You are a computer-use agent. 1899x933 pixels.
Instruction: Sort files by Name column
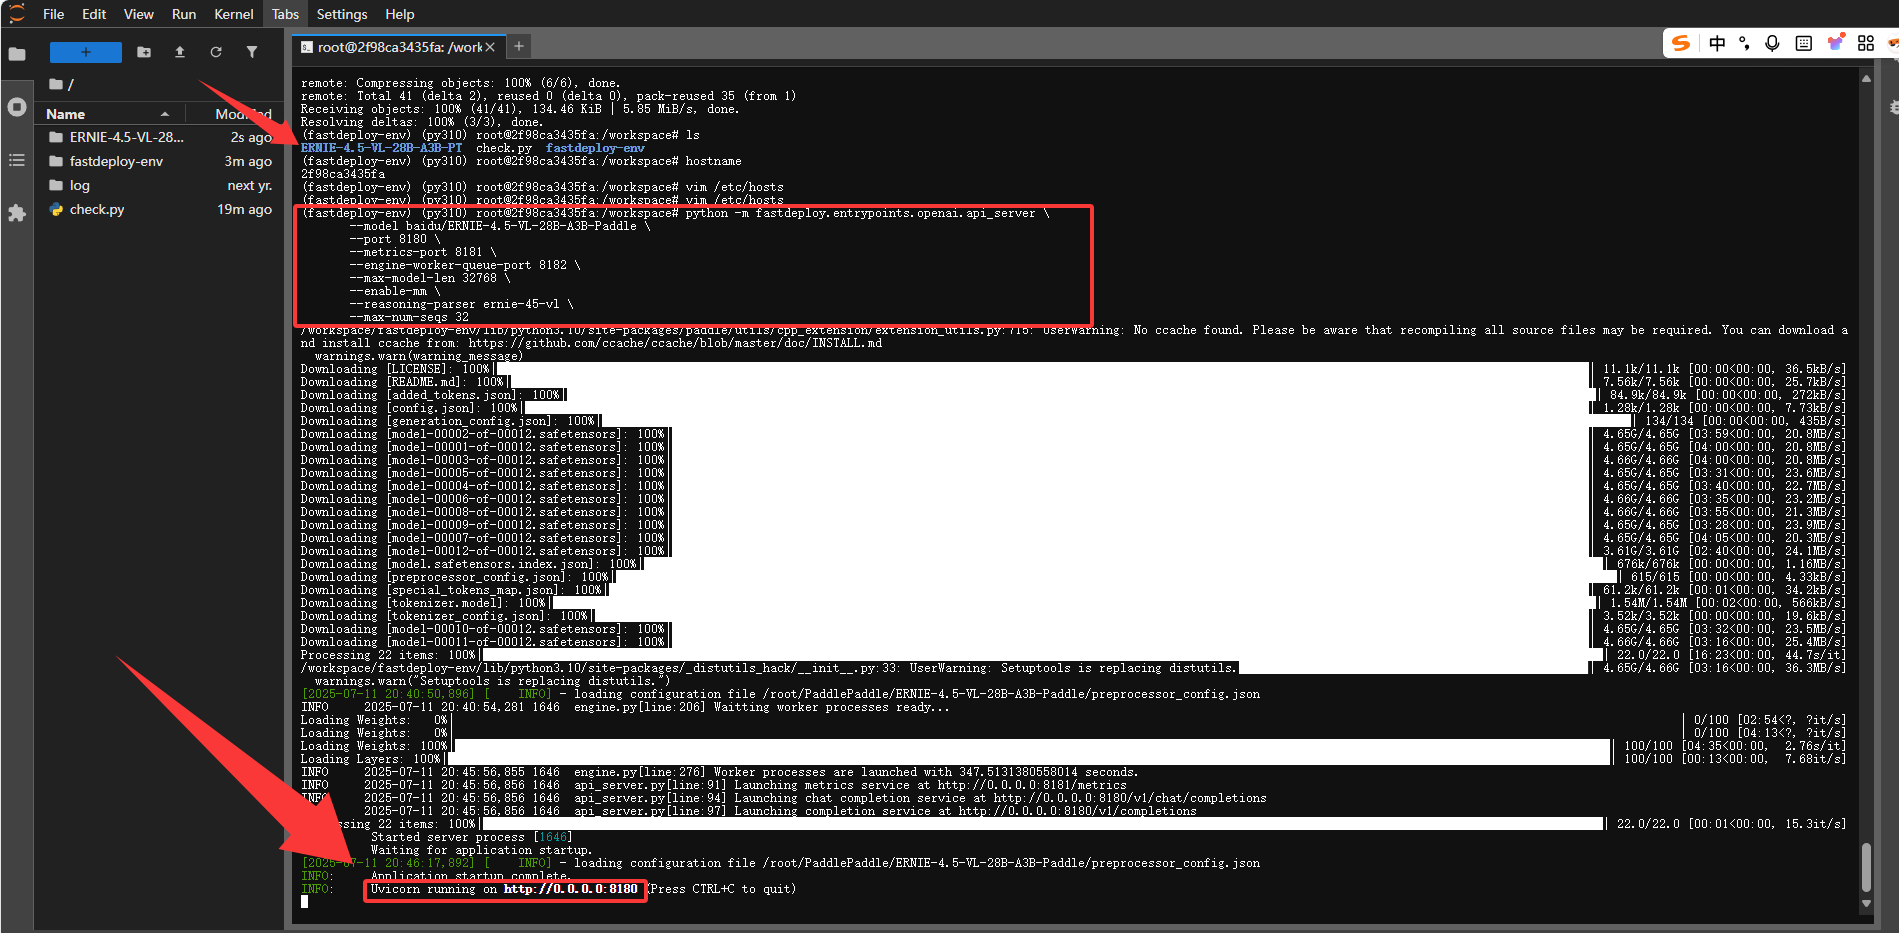[x=66, y=114]
